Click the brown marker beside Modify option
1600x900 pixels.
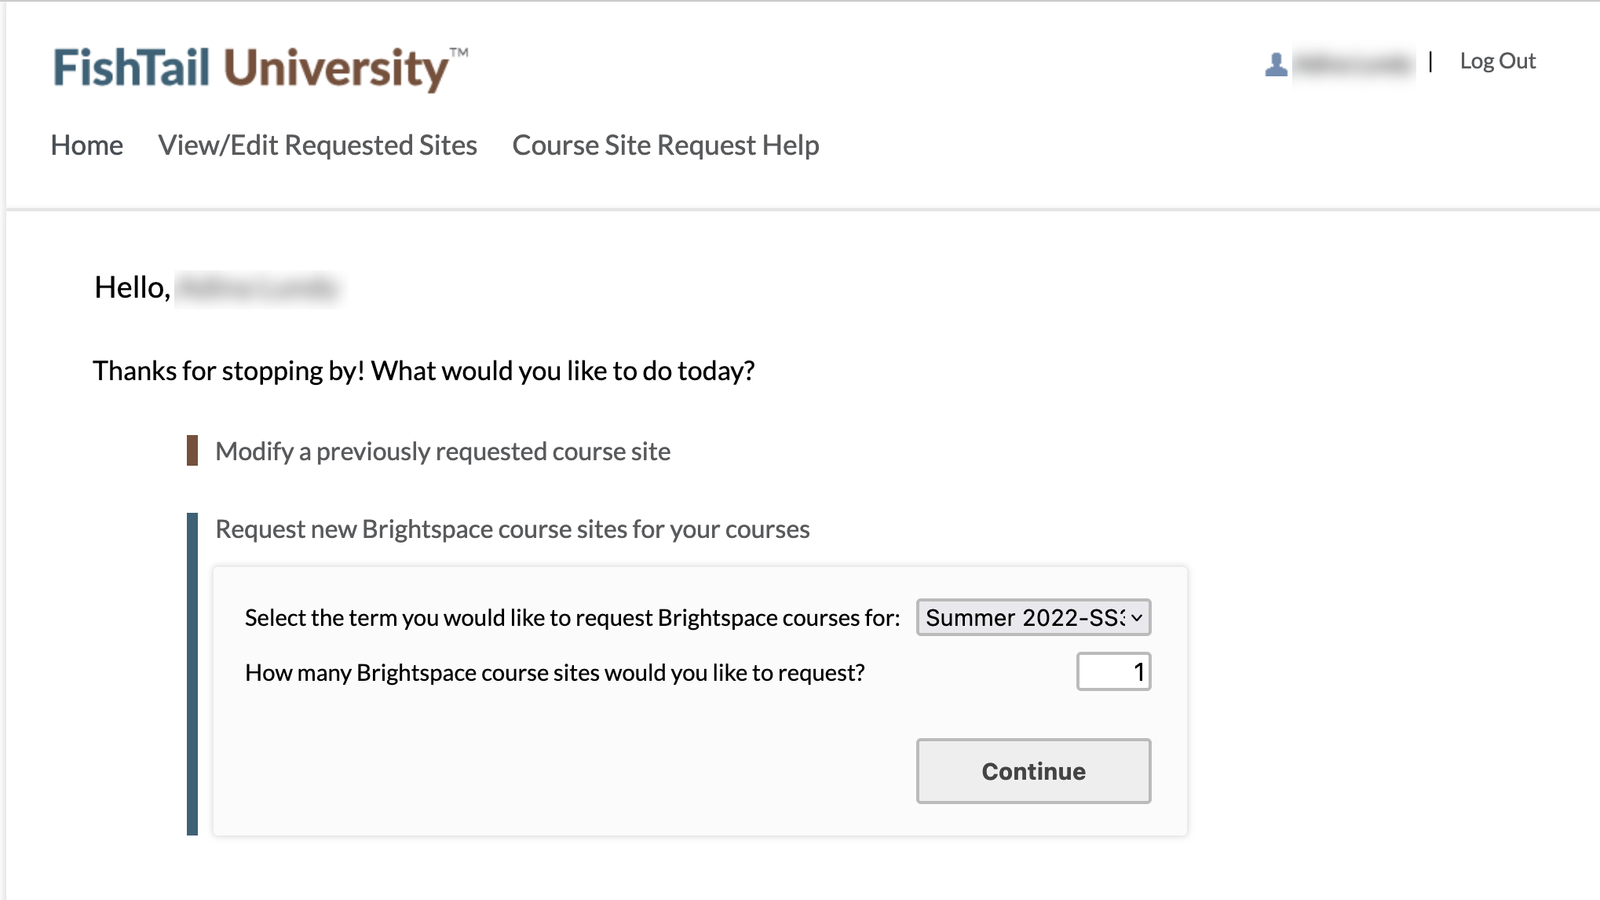[192, 451]
